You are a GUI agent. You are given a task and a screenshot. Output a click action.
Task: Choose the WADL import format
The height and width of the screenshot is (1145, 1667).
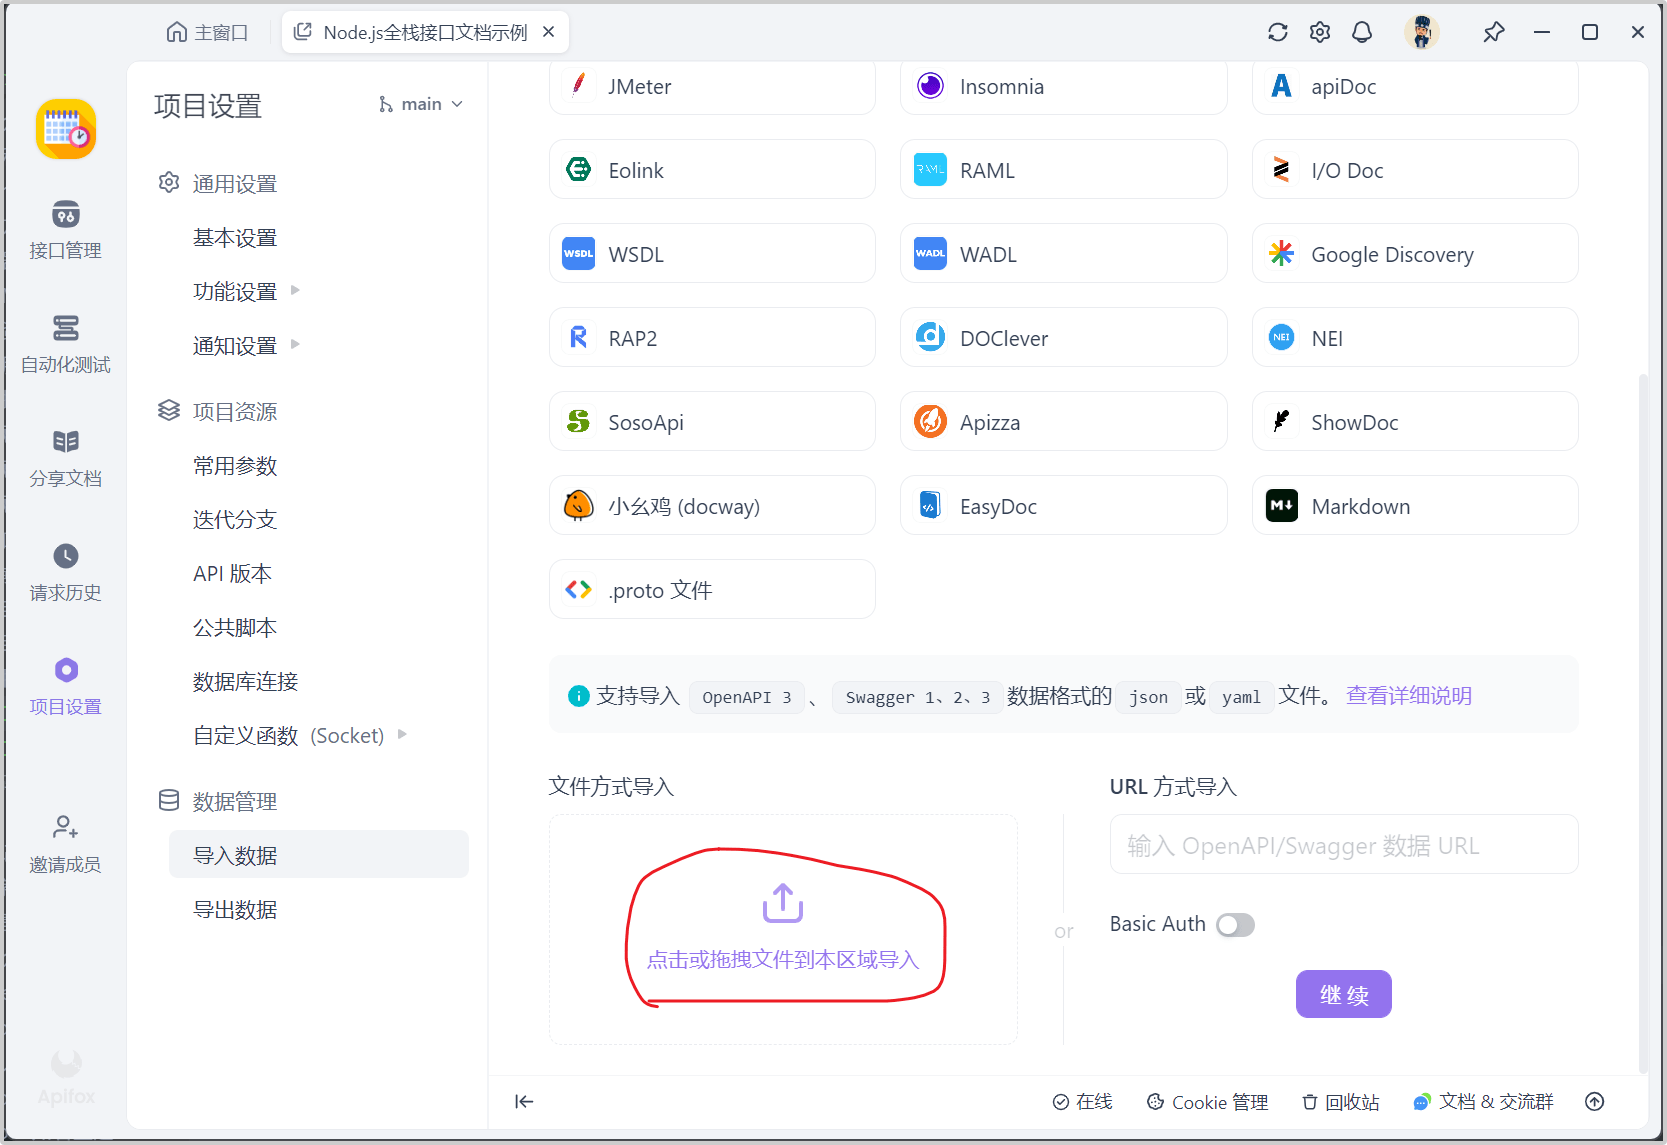[x=1064, y=253]
